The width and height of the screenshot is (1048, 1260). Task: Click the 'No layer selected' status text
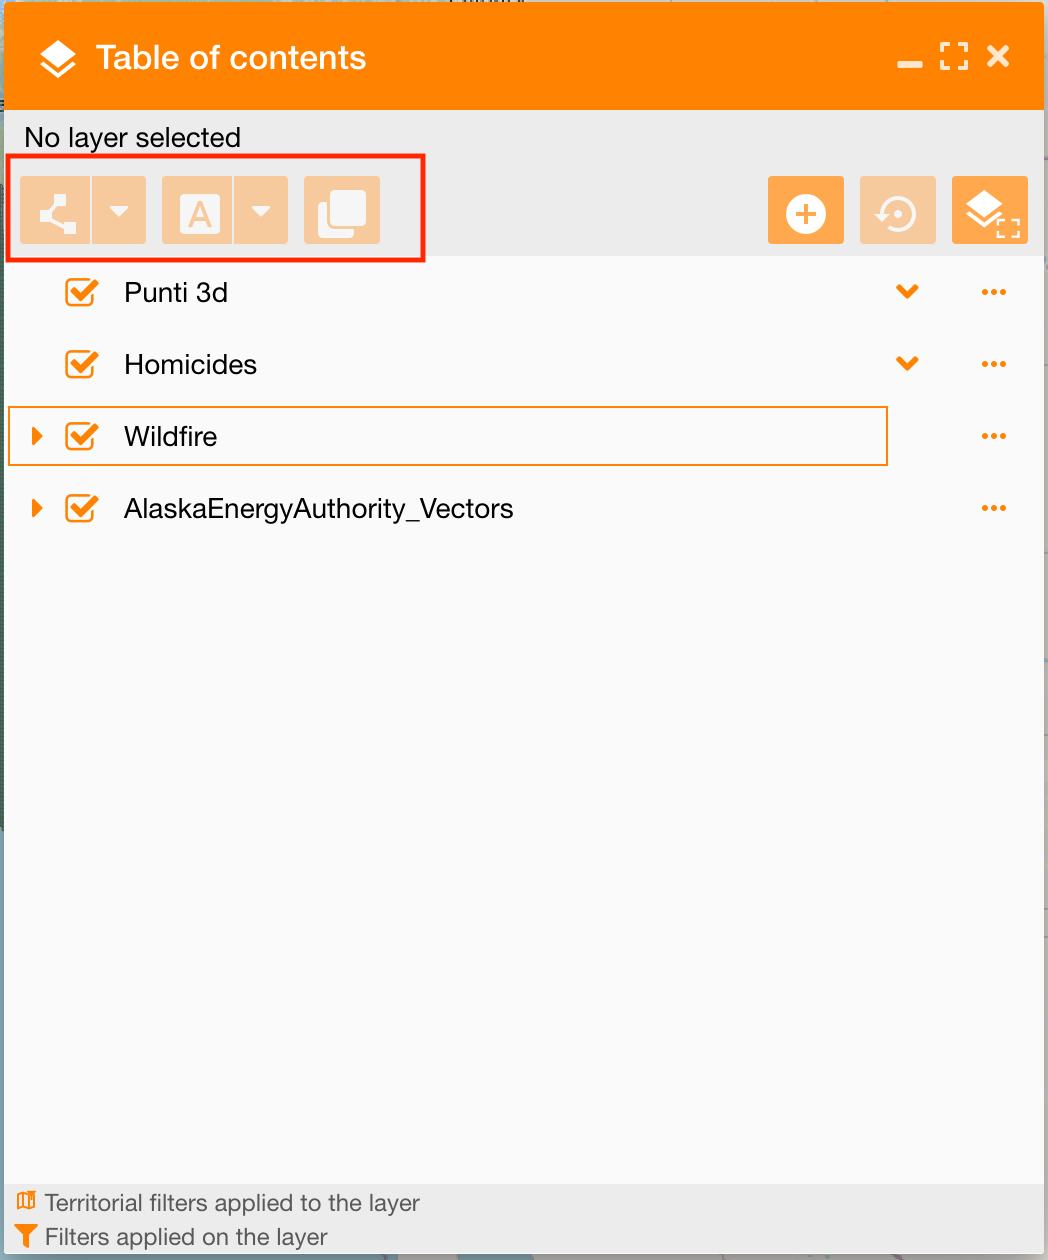pyautogui.click(x=133, y=137)
